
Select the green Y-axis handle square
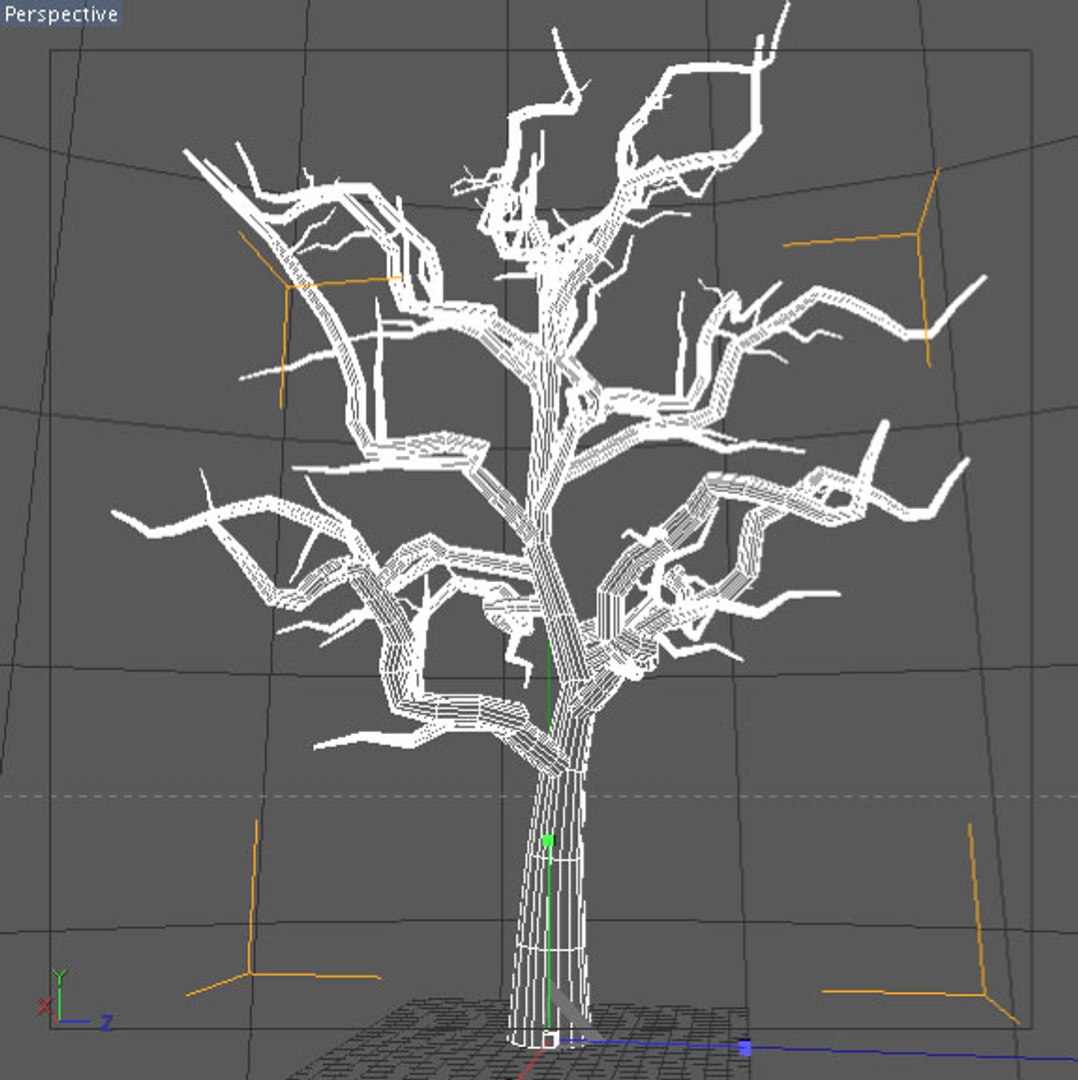point(548,841)
